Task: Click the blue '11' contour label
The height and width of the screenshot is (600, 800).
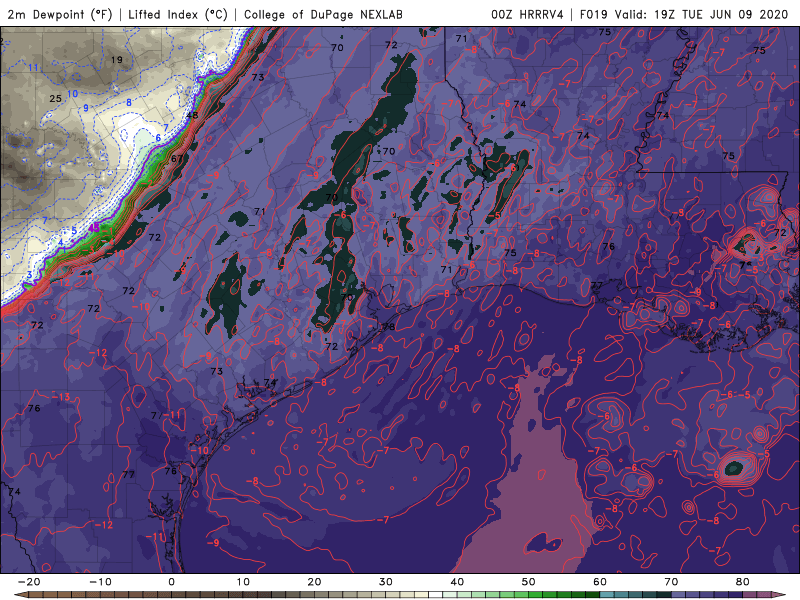Action: pyautogui.click(x=33, y=68)
